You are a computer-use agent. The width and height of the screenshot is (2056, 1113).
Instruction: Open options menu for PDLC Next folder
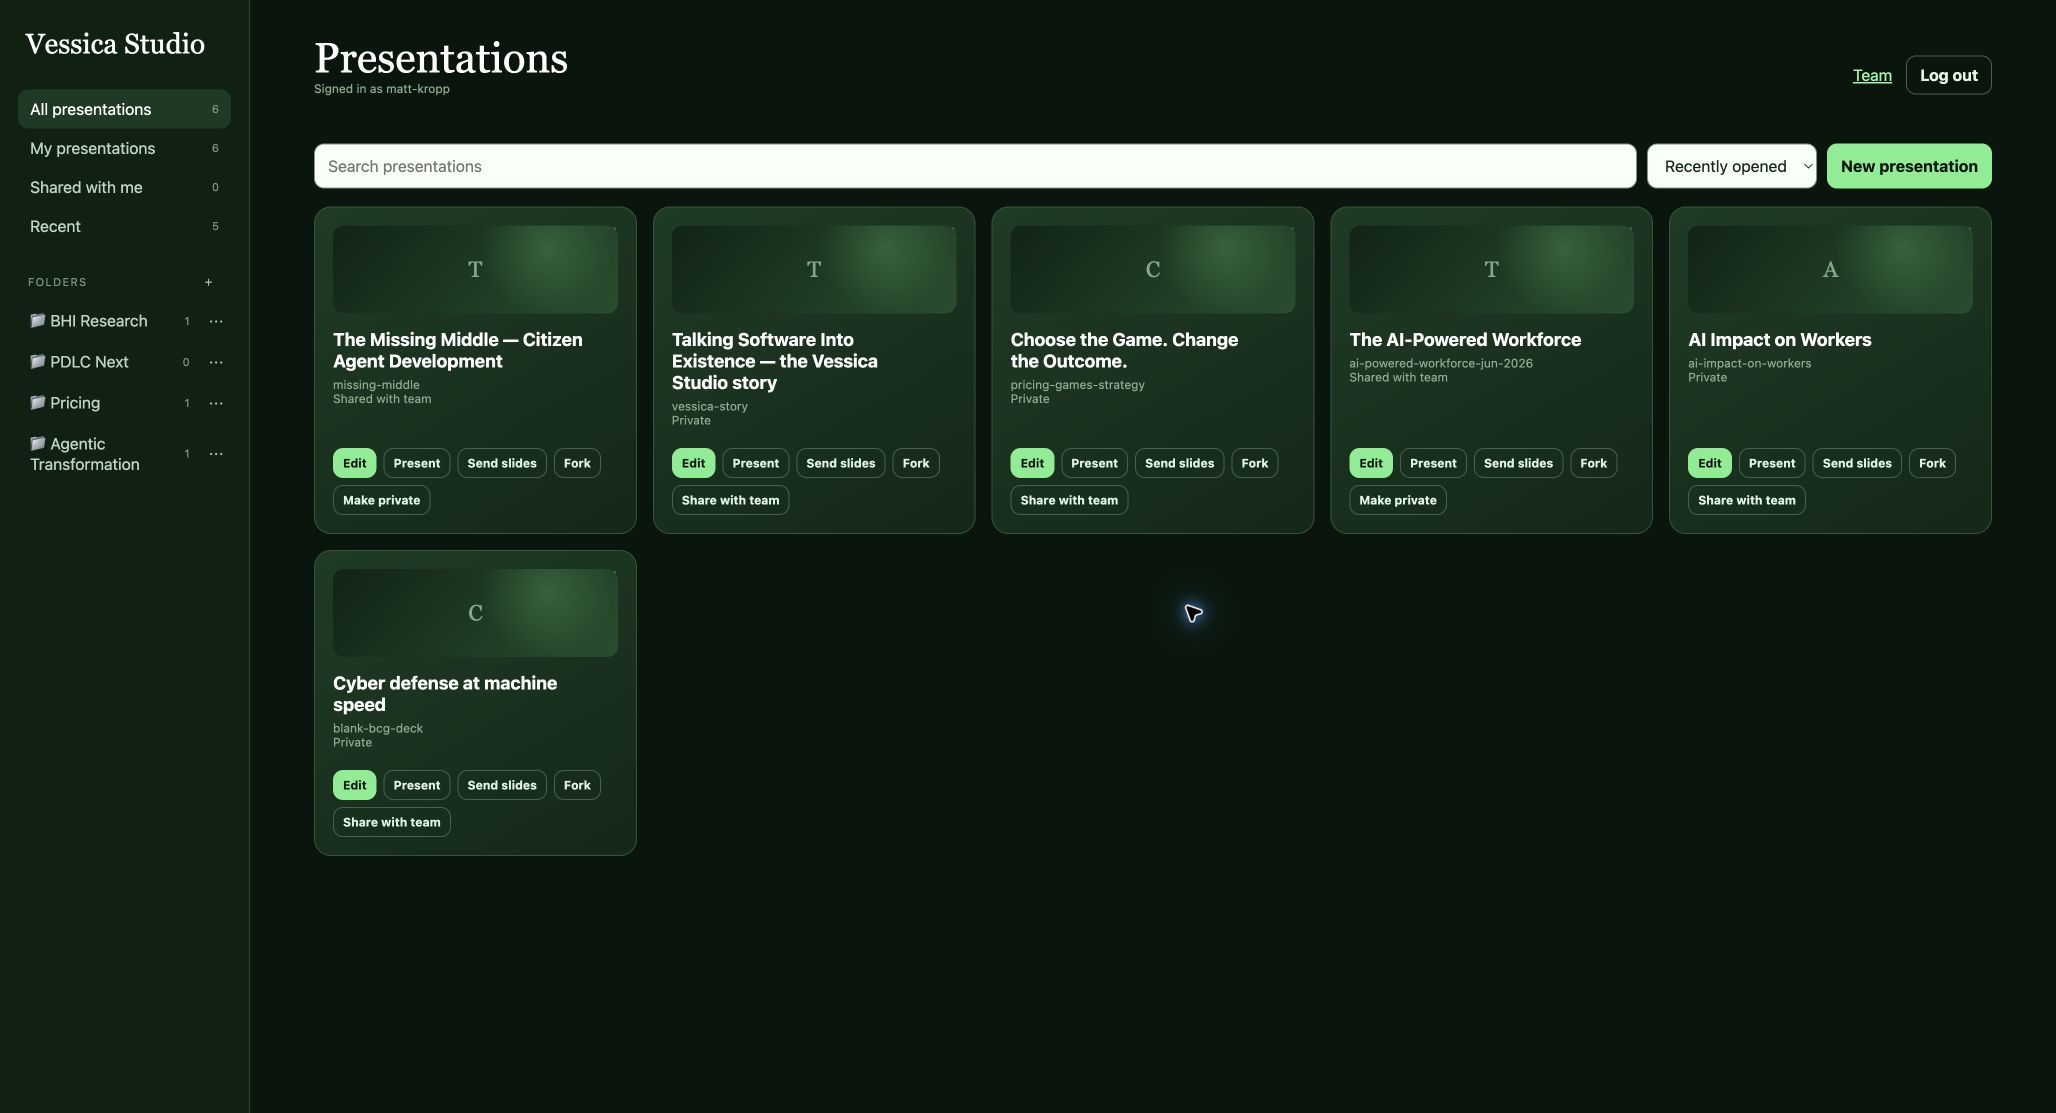pyautogui.click(x=216, y=362)
